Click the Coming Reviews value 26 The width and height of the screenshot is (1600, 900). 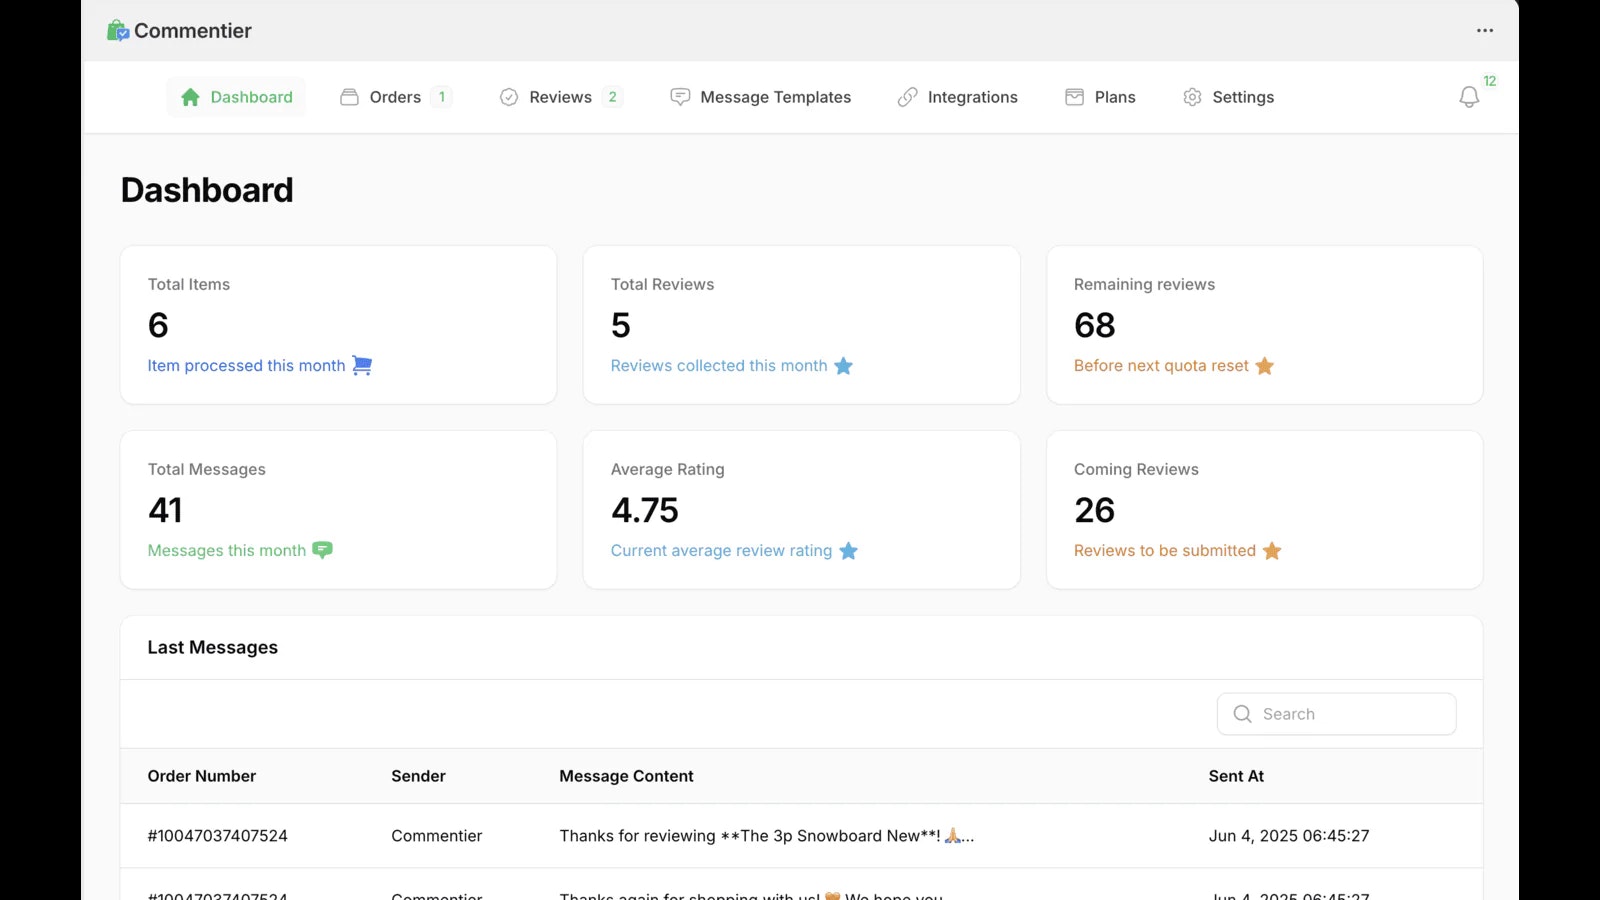pyautogui.click(x=1095, y=510)
